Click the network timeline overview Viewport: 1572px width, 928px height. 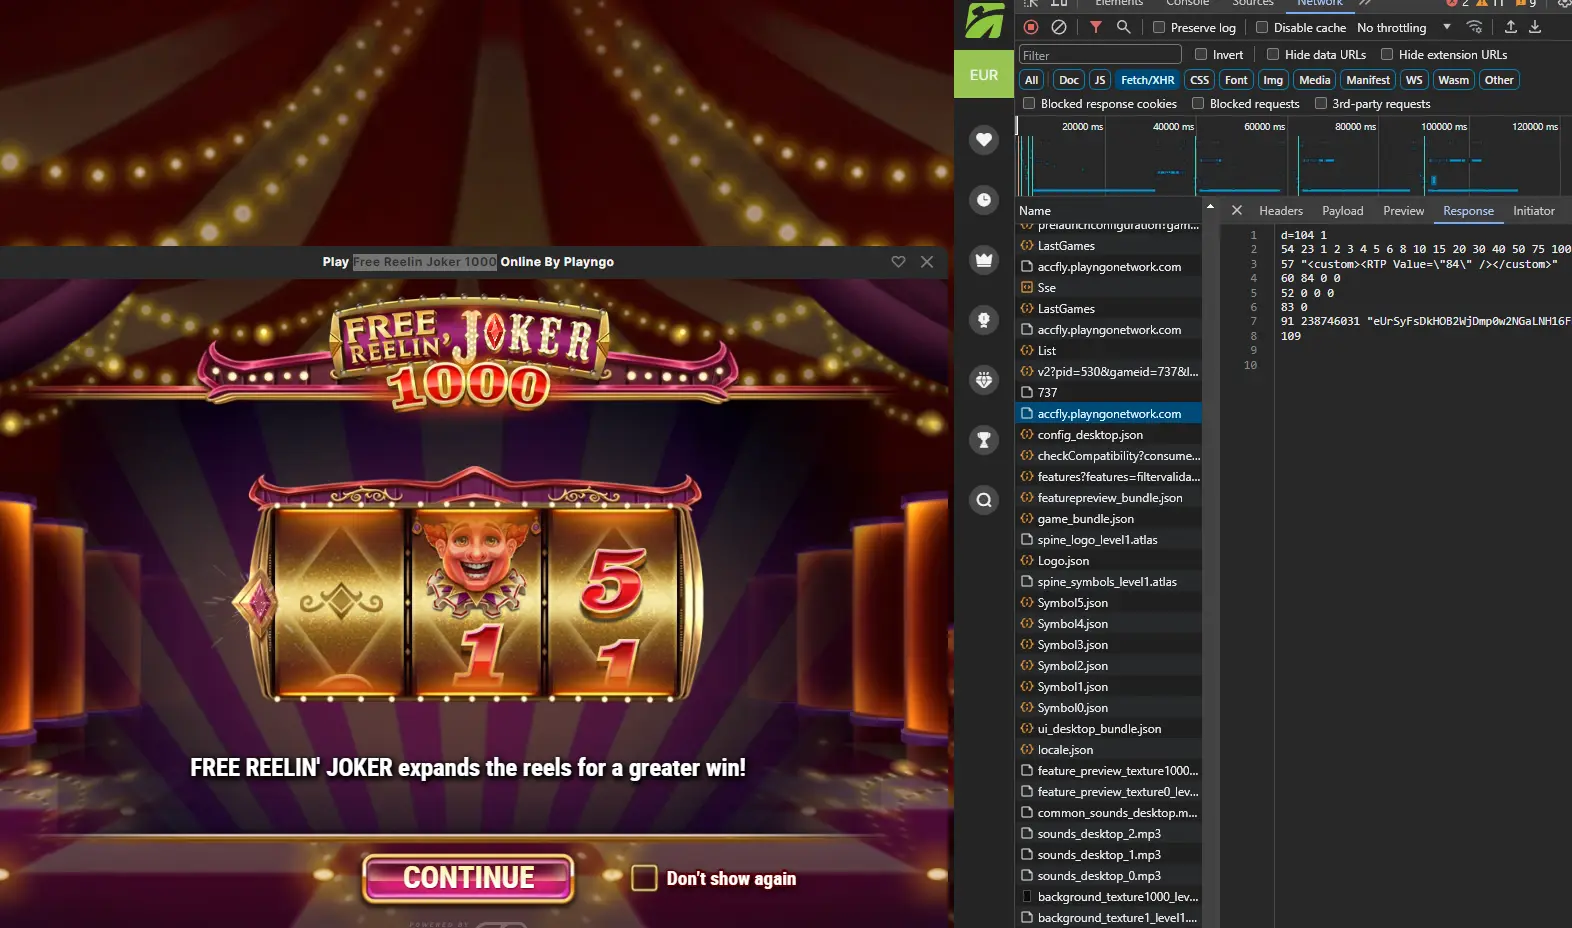tap(1293, 156)
